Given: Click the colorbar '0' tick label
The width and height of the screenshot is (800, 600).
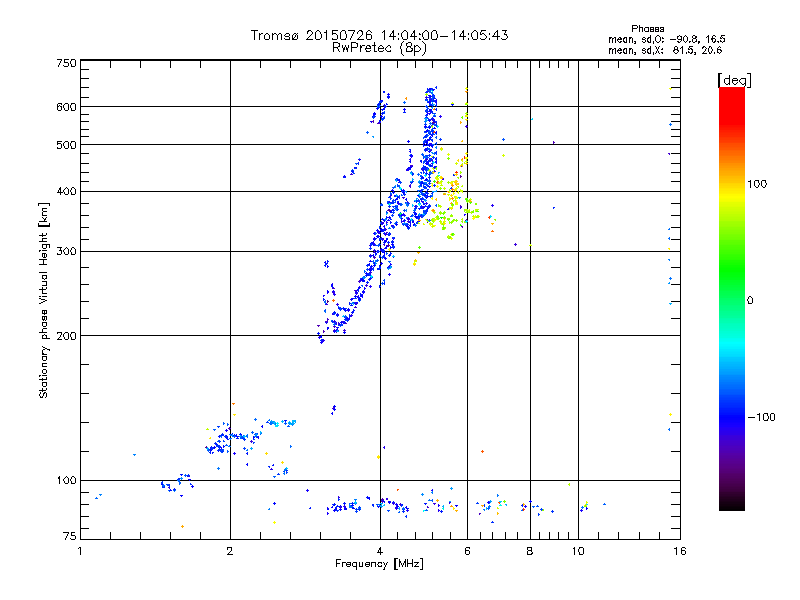Looking at the screenshot, I should point(750,300).
